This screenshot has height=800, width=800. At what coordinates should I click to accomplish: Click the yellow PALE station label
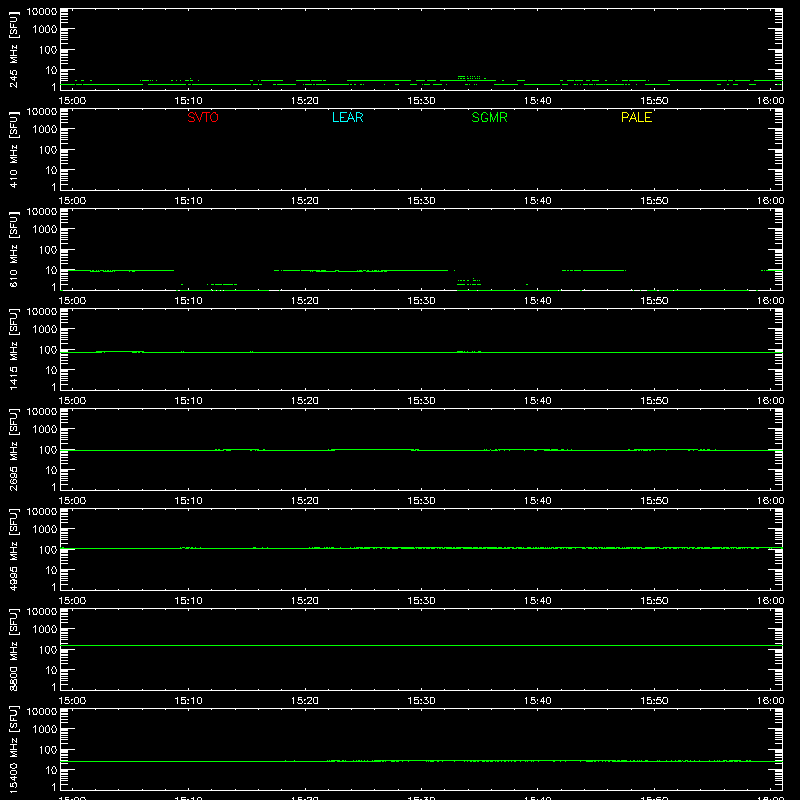636,117
